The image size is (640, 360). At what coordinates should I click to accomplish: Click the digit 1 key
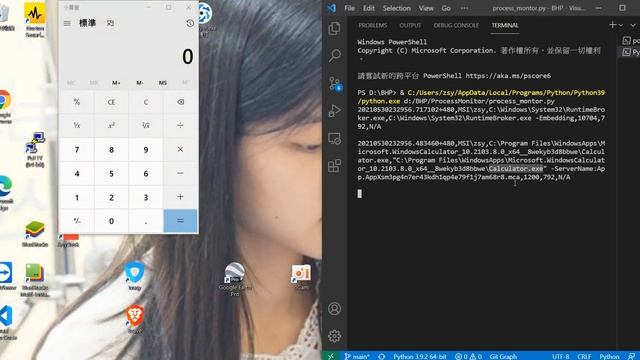(x=77, y=197)
